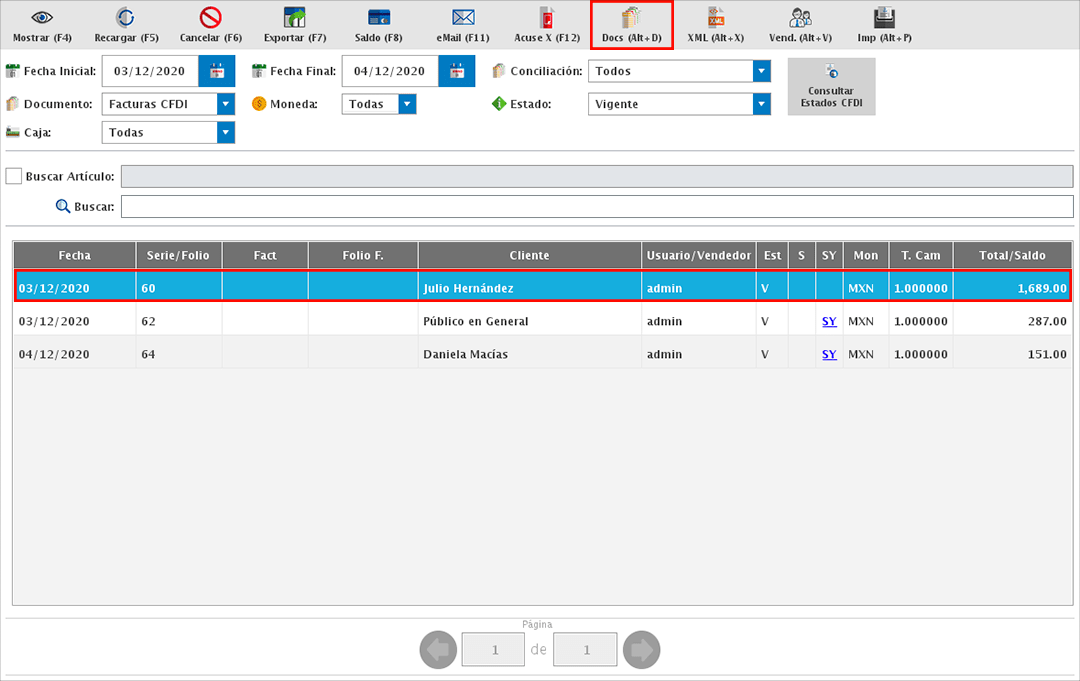Click the Buscar text input field
This screenshot has width=1080, height=681.
point(597,207)
